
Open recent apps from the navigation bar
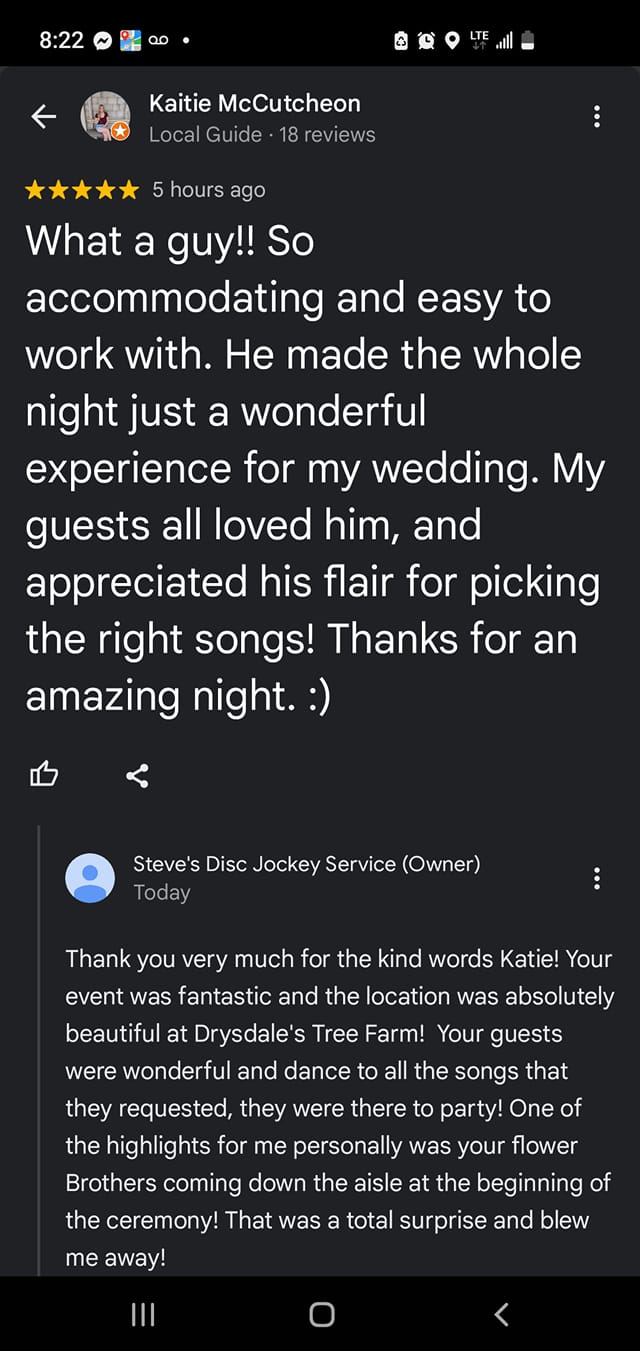point(142,1314)
